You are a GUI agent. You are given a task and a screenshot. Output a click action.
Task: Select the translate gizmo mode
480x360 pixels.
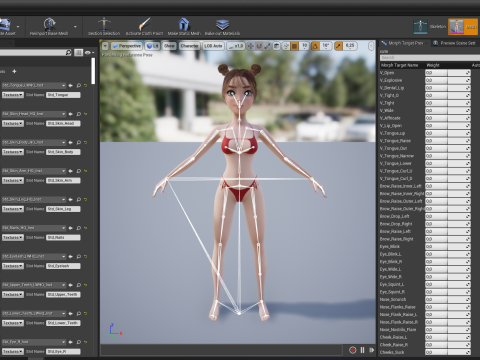[251, 46]
